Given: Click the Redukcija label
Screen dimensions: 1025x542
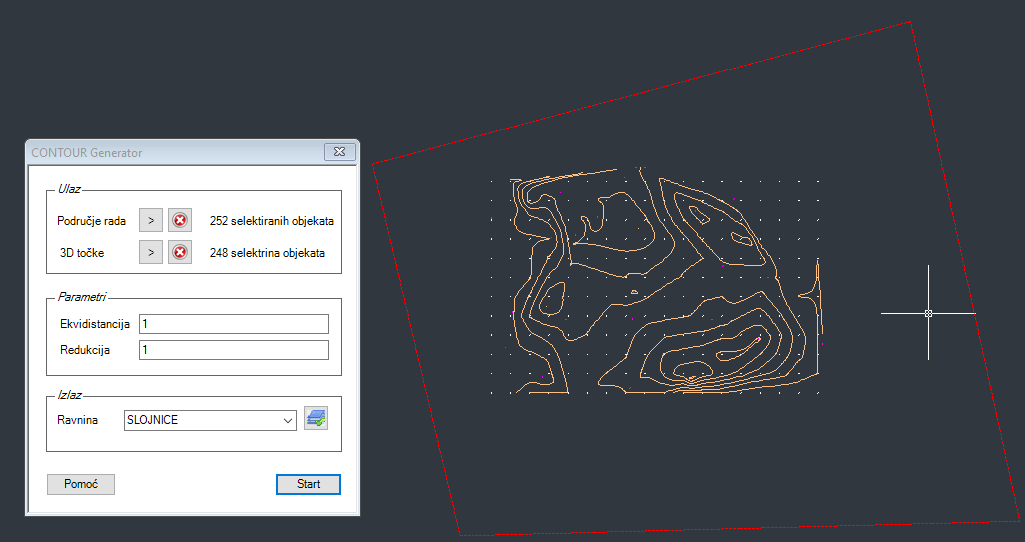Looking at the screenshot, I should (x=85, y=350).
